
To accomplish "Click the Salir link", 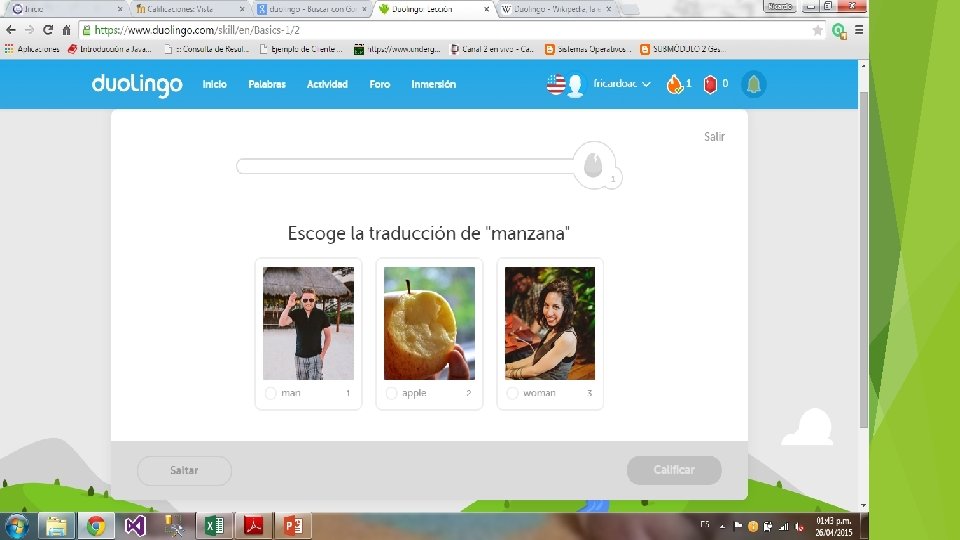I will [x=714, y=137].
